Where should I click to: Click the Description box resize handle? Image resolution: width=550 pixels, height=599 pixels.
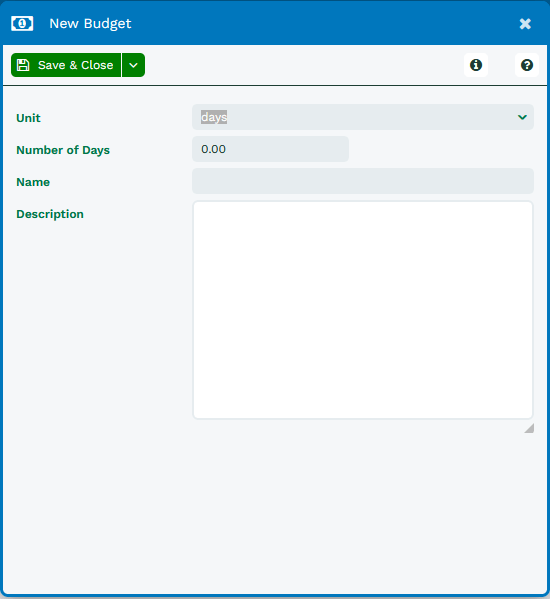coord(529,428)
